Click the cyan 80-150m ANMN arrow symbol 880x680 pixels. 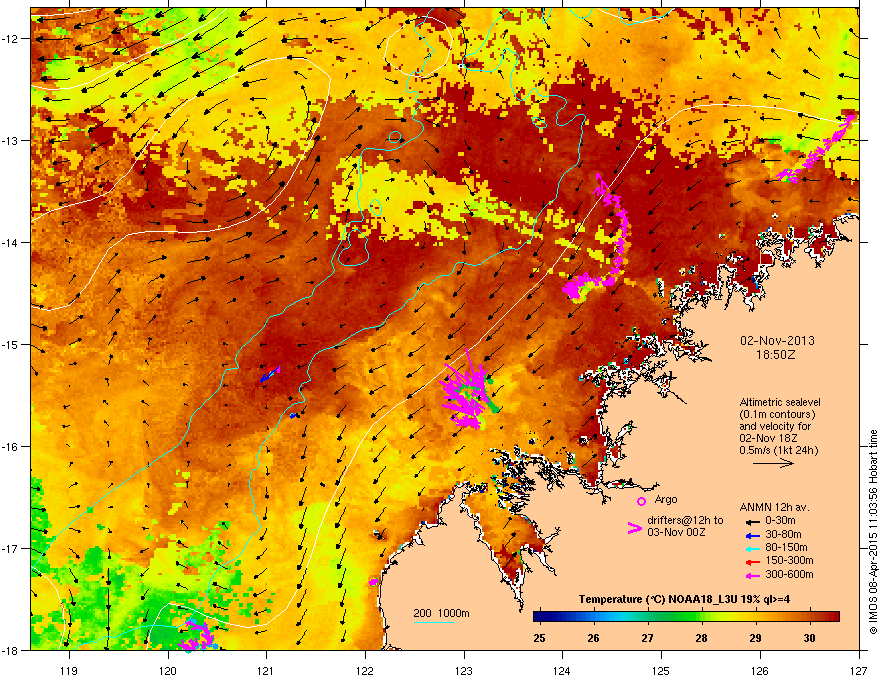[x=751, y=548]
